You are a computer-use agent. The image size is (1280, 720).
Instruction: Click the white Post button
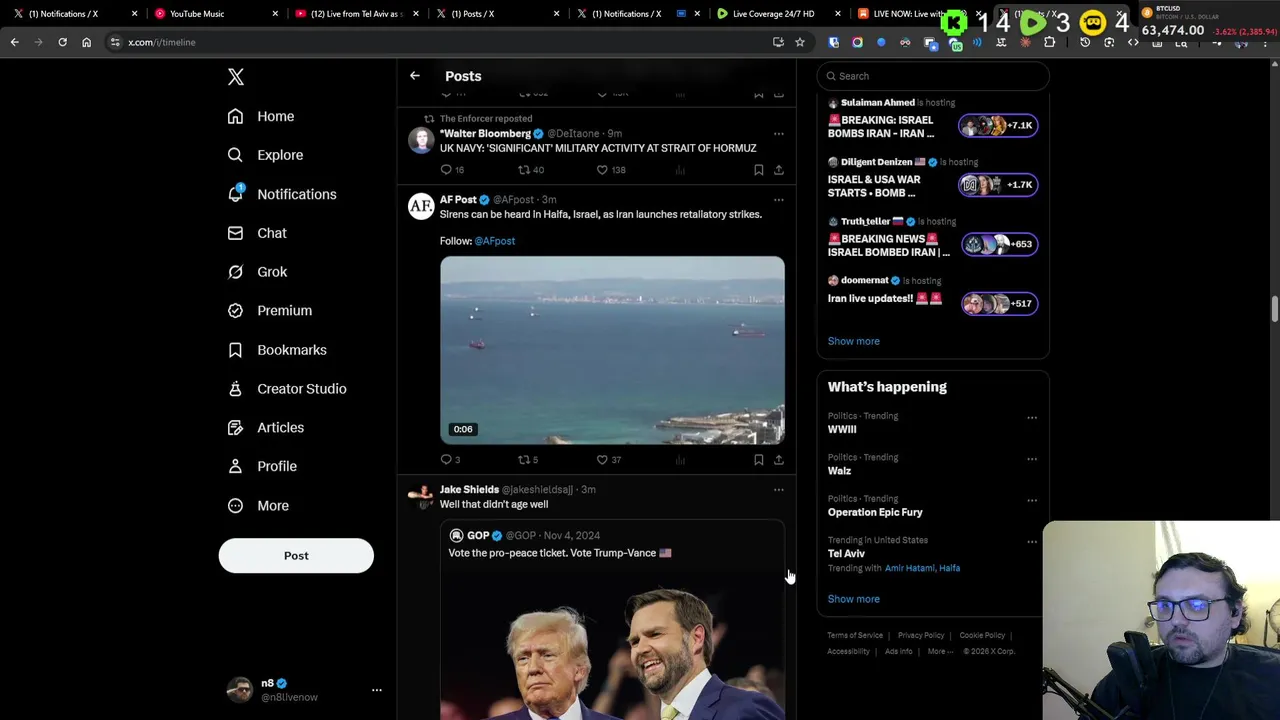(296, 556)
